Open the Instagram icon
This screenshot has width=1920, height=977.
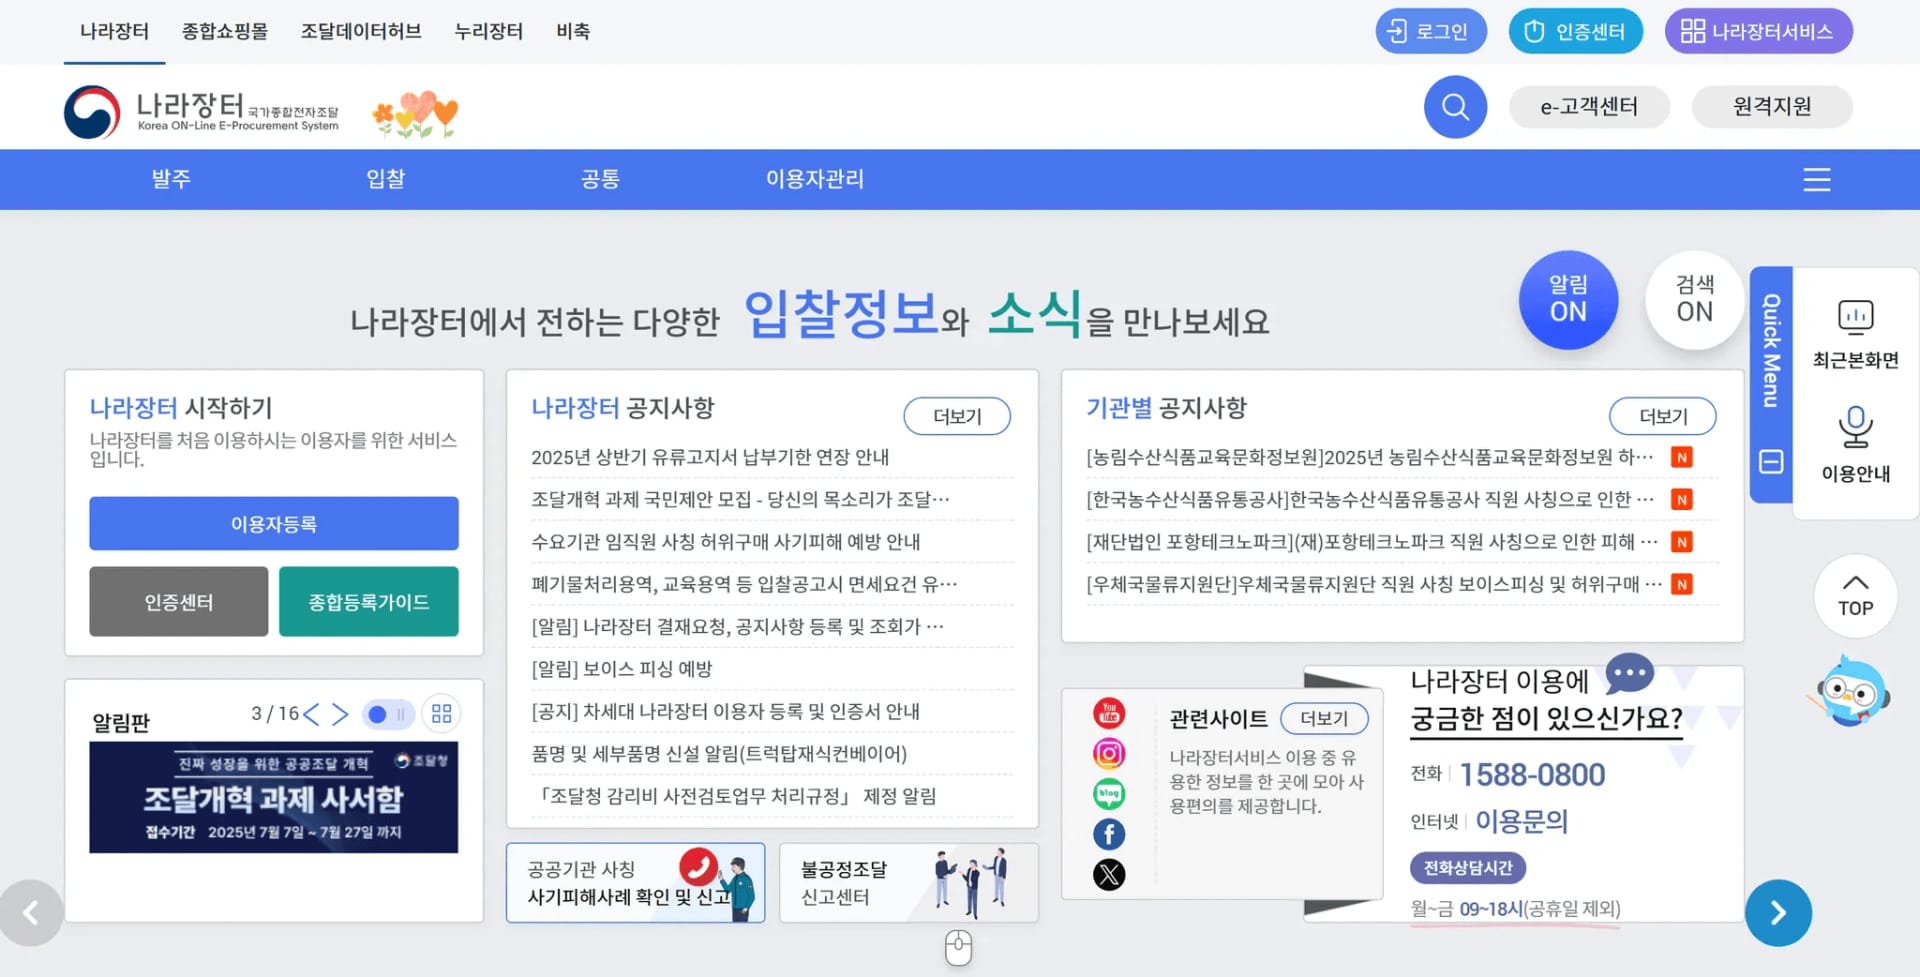coord(1108,753)
